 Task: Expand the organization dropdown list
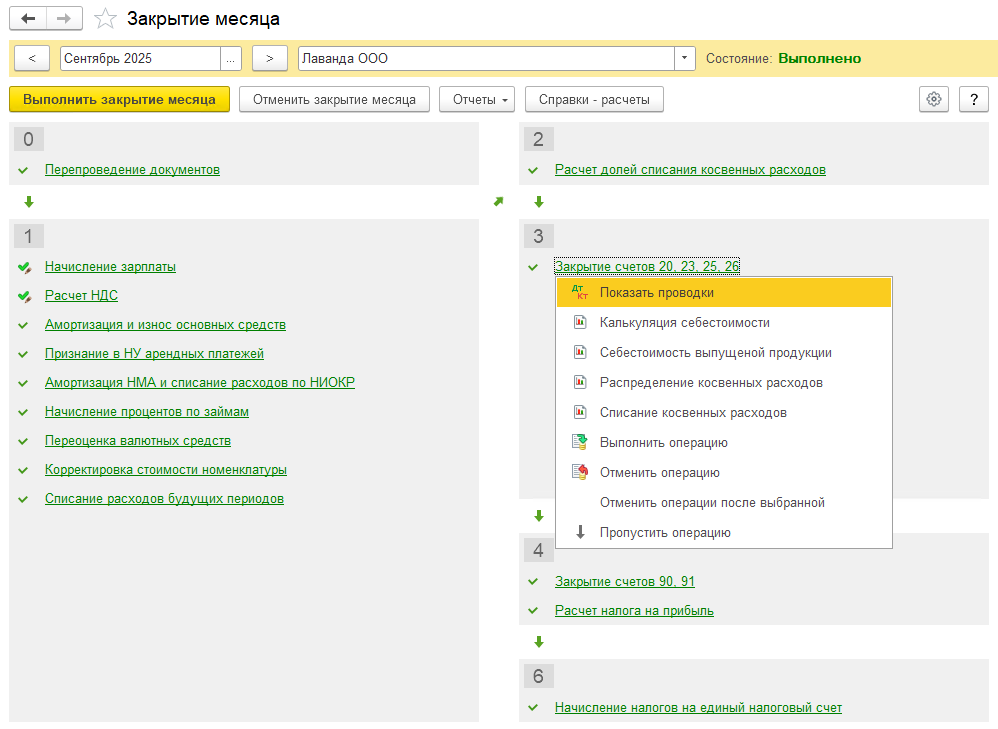[x=685, y=59]
